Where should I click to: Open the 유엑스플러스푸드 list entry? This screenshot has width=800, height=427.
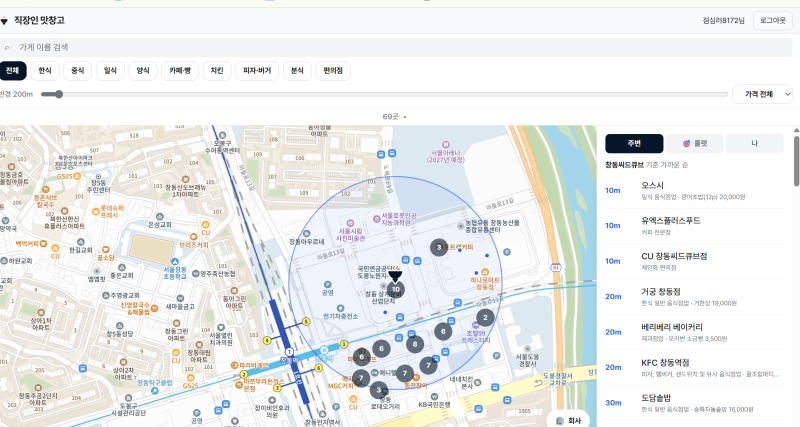pyautogui.click(x=694, y=226)
